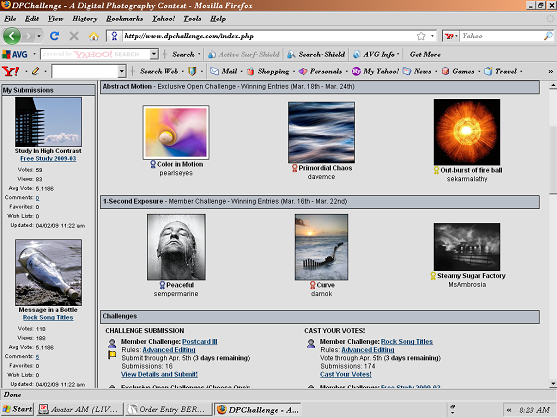
Task: Open the Edit menu
Action: point(32,18)
